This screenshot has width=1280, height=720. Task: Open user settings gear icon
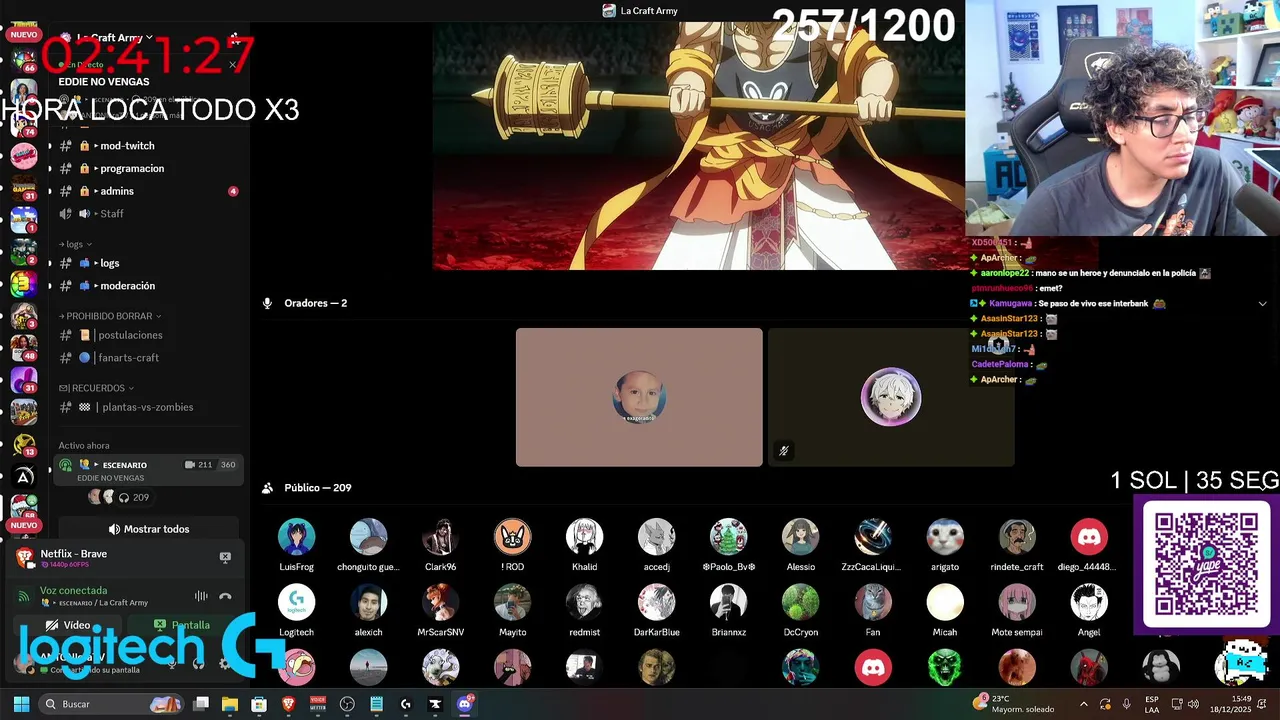[224, 663]
